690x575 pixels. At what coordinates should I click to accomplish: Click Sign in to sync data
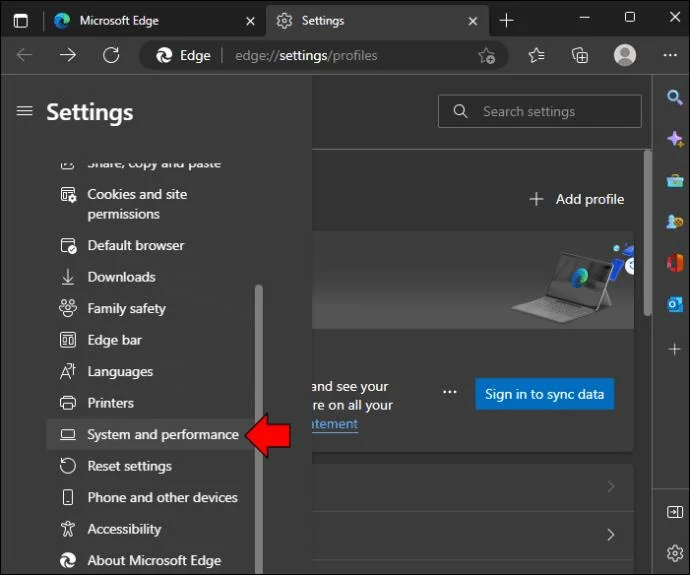[x=544, y=394]
